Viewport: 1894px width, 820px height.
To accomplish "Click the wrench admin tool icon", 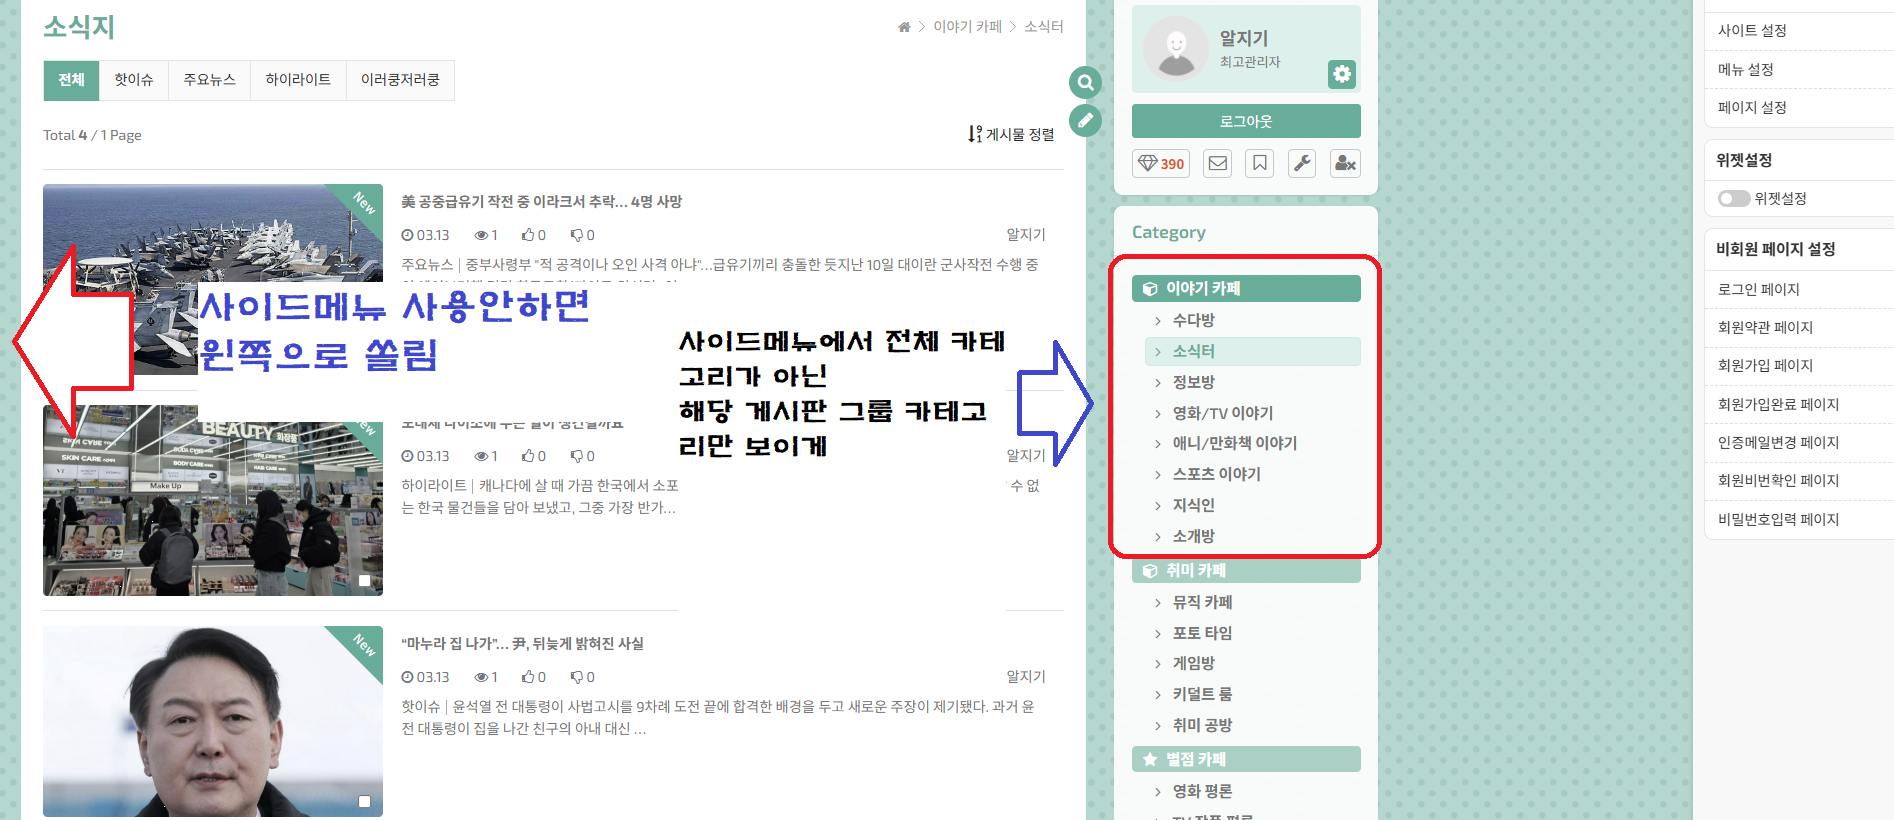I will point(1302,164).
